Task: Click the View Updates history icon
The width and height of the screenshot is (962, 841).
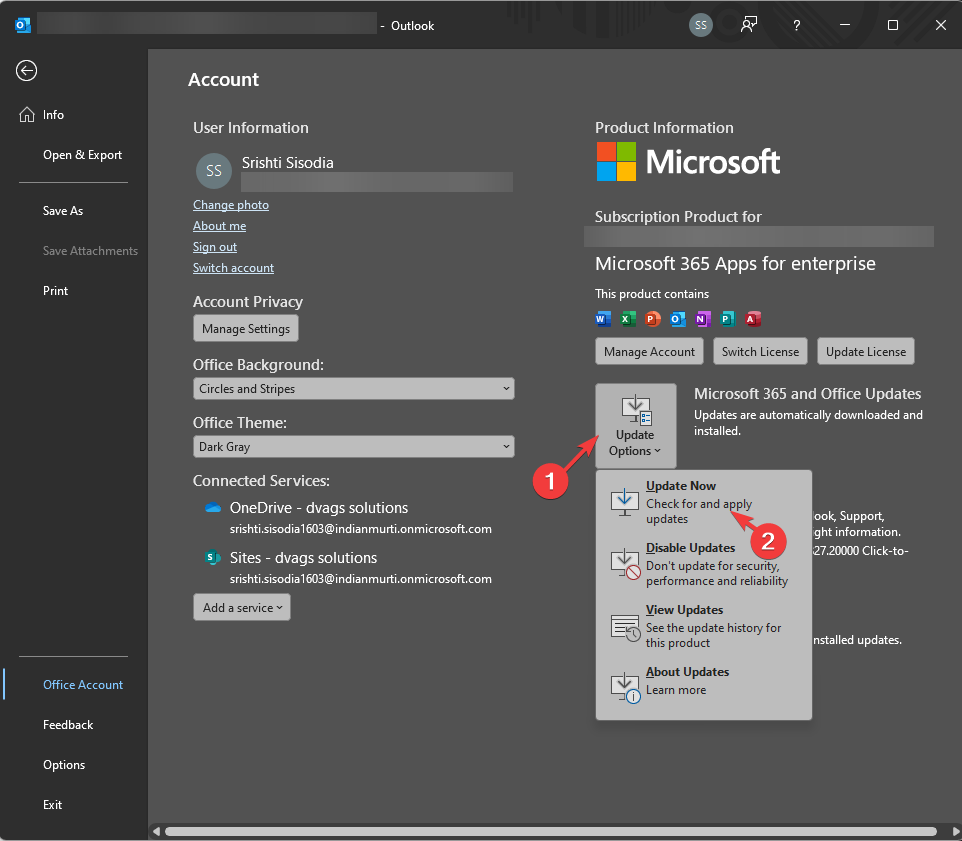Action: (625, 627)
